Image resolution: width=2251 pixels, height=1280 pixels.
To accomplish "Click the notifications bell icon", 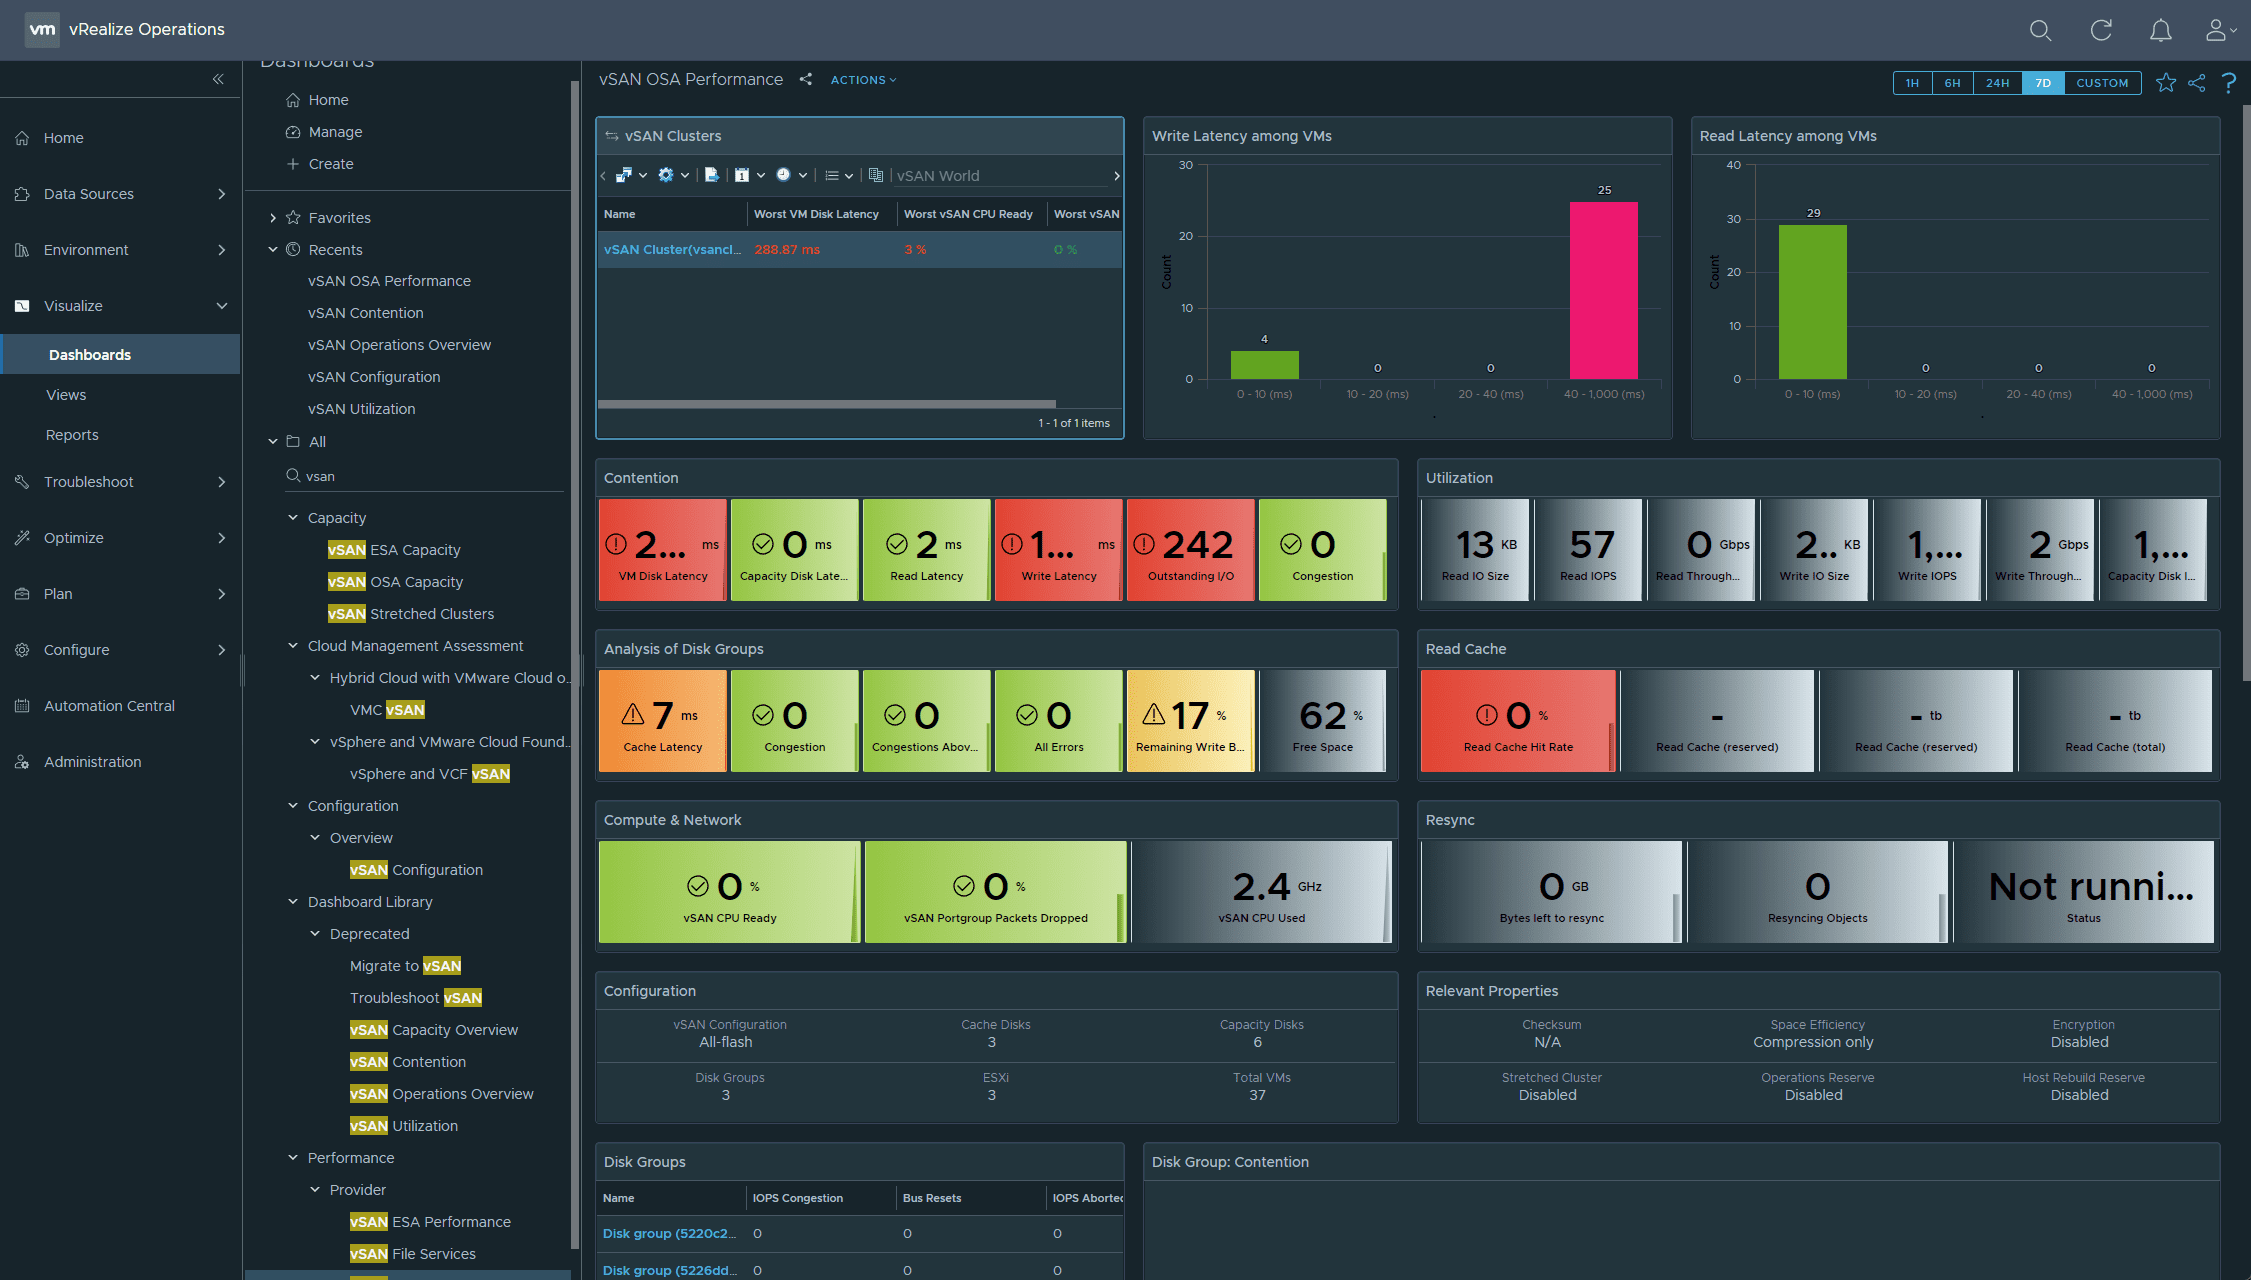I will point(2160,30).
